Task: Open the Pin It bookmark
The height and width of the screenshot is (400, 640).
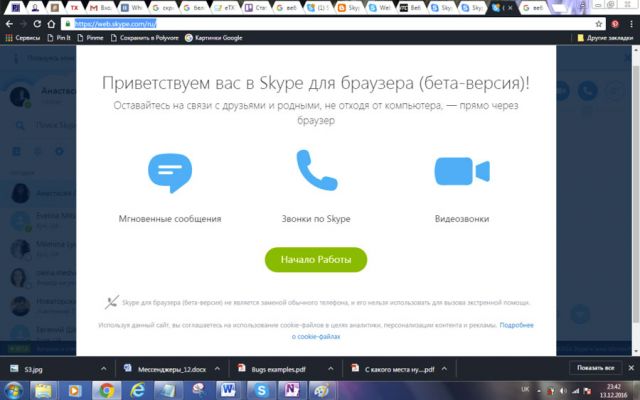Action: click(59, 38)
